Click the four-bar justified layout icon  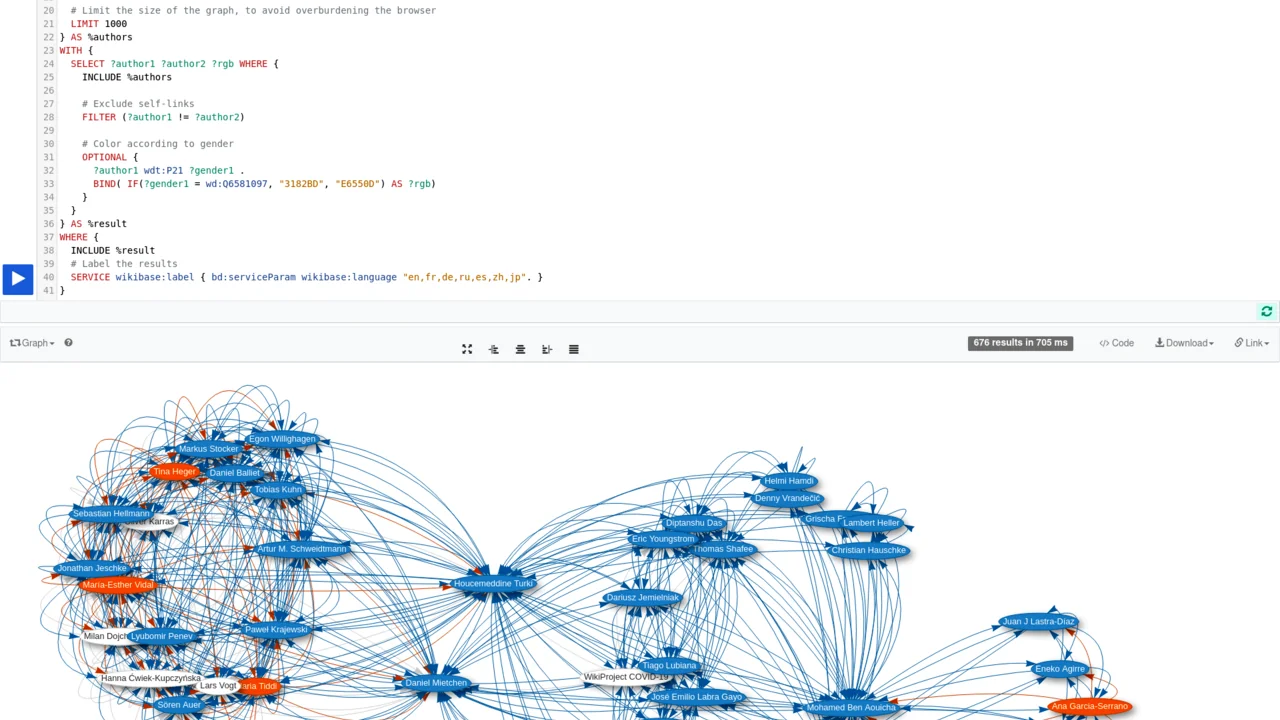point(574,349)
